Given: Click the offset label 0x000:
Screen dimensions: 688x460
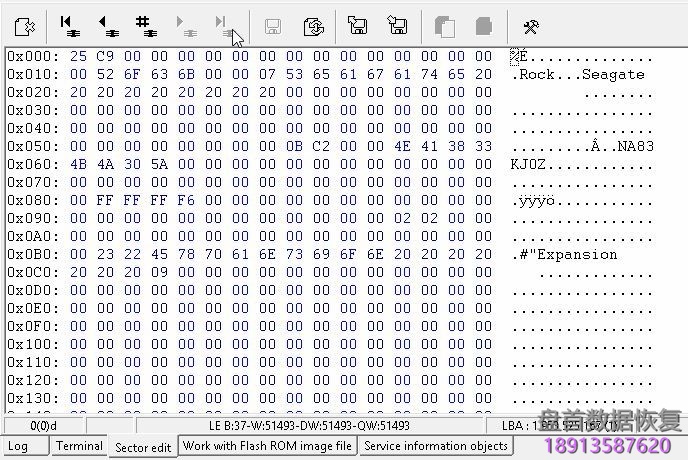Looking at the screenshot, I should click(x=33, y=56).
